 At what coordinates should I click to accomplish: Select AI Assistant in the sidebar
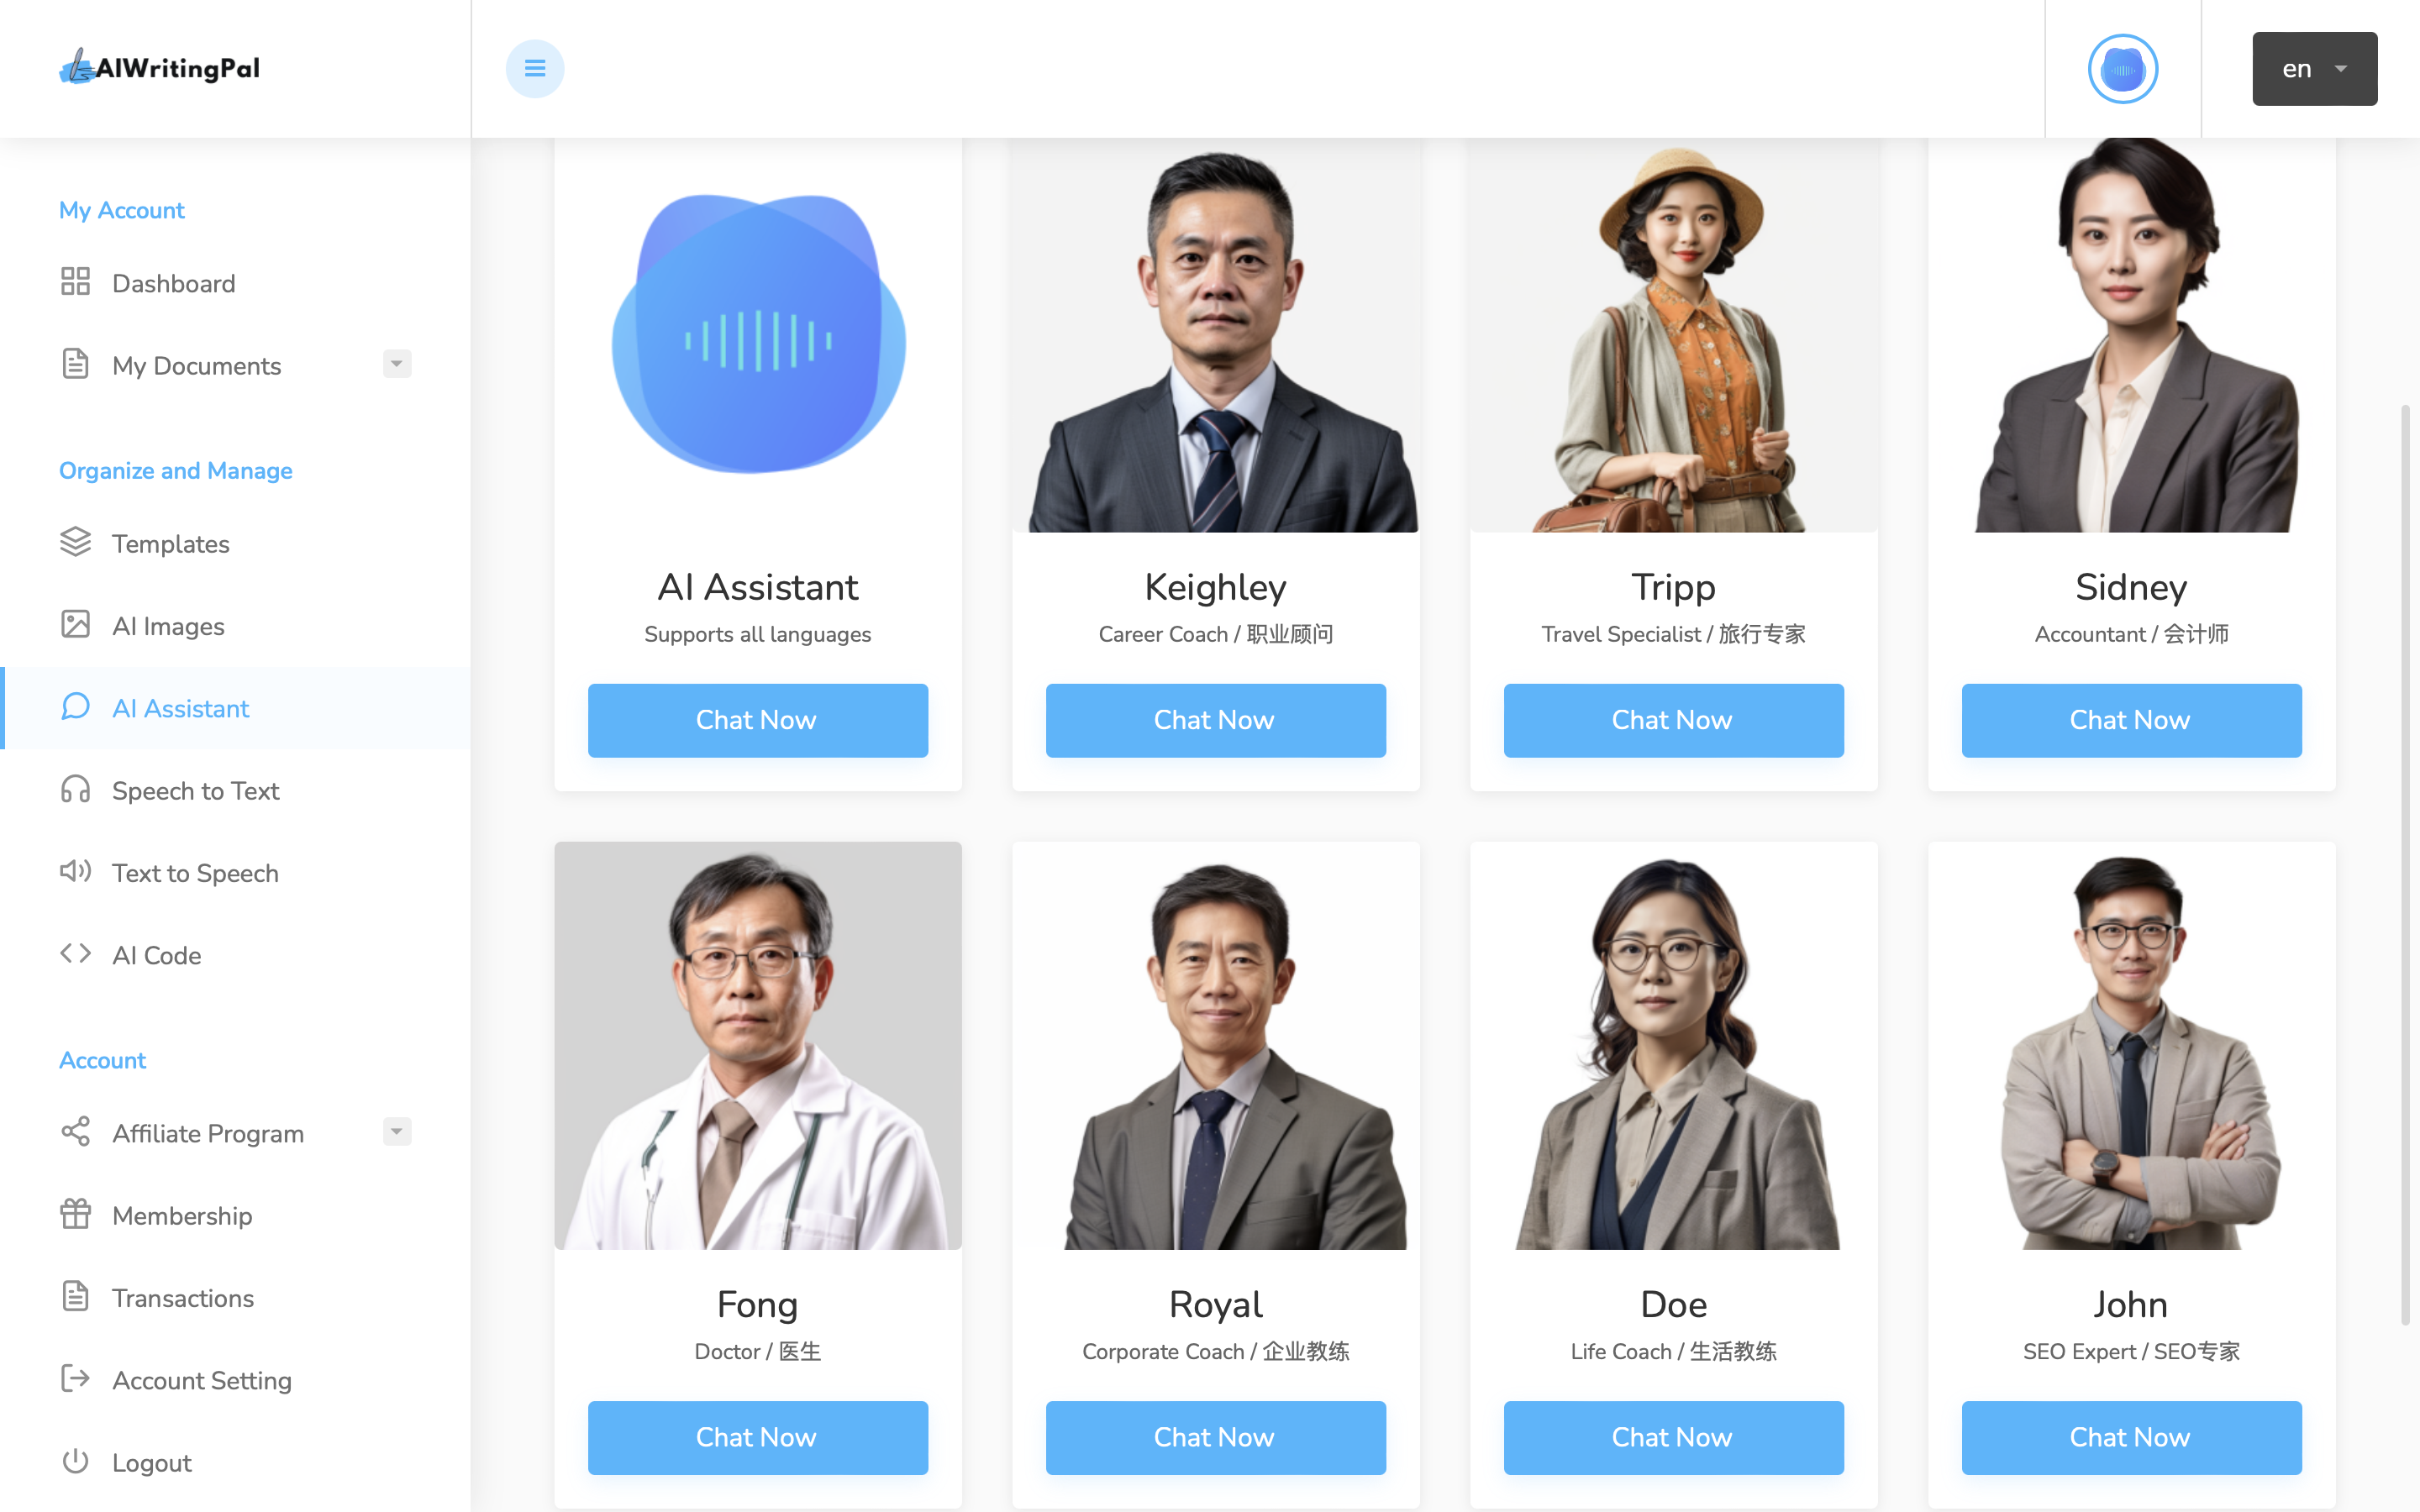pos(235,708)
